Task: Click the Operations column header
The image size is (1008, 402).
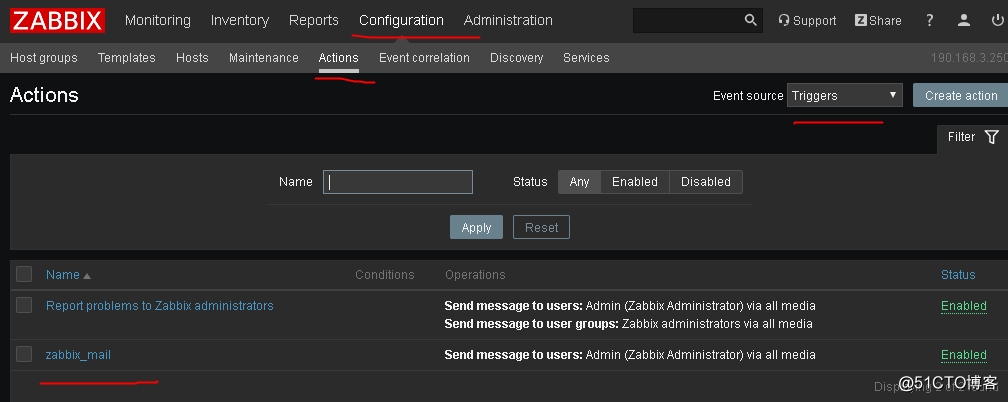Action: point(475,275)
